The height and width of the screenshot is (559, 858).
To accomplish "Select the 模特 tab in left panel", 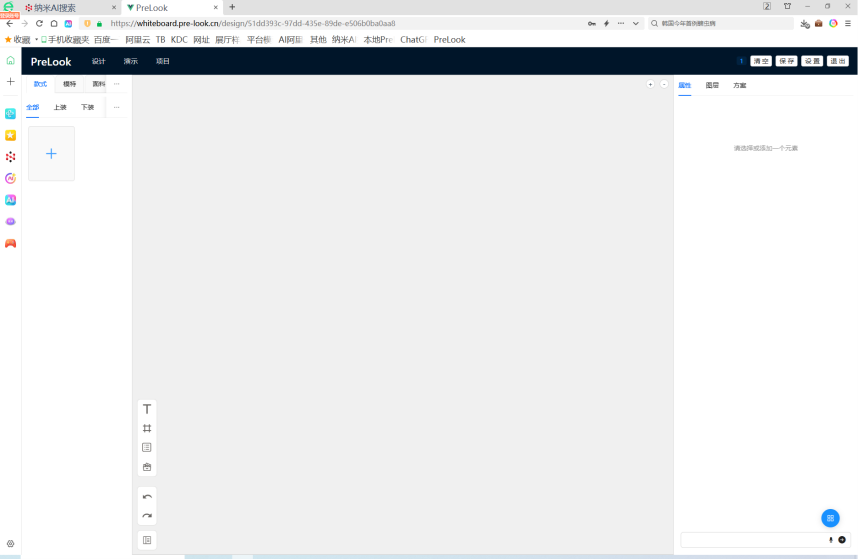I will pos(69,84).
